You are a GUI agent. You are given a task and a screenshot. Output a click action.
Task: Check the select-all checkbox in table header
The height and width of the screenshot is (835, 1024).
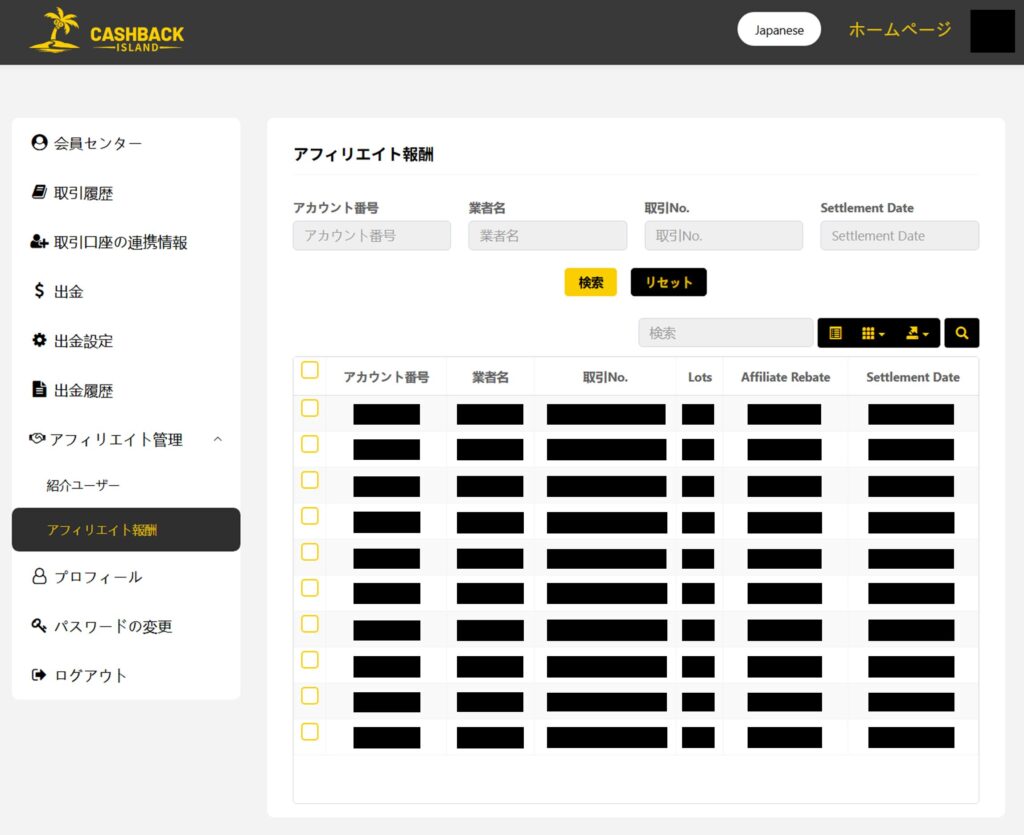point(310,371)
